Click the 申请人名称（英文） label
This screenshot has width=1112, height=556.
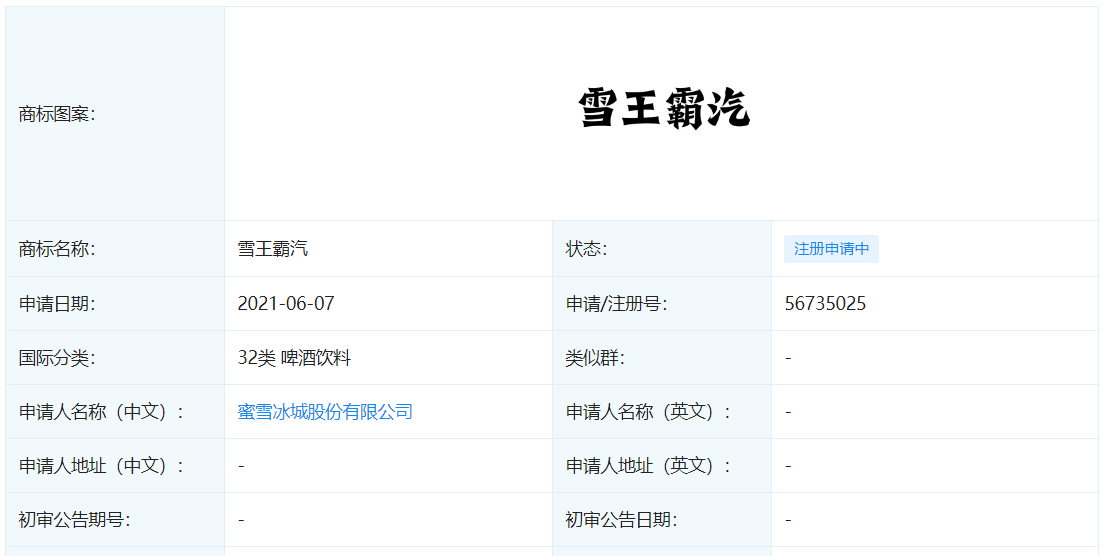(x=648, y=411)
